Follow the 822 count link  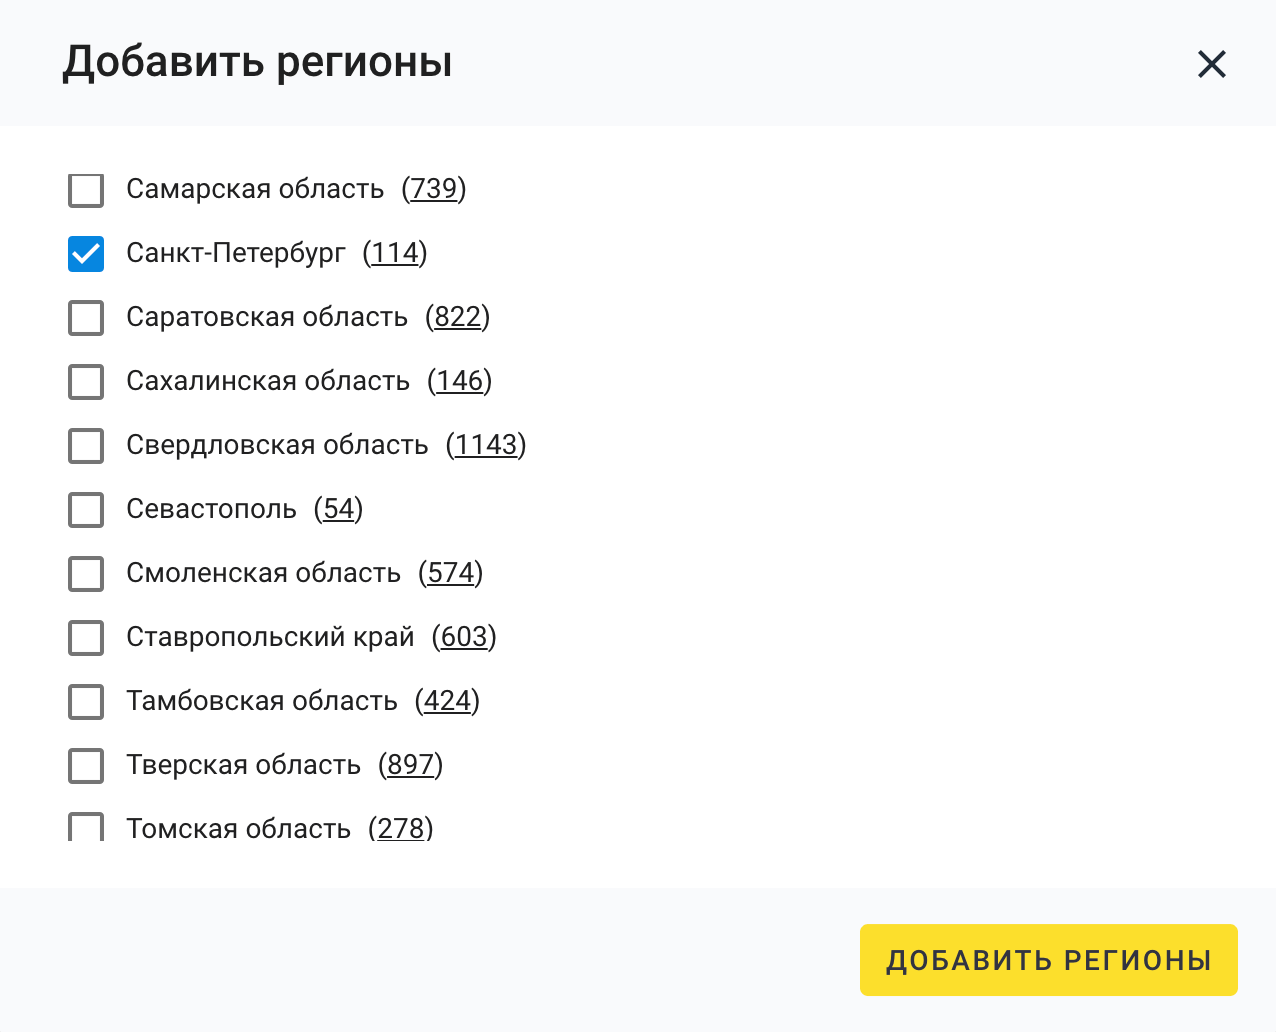pyautogui.click(x=457, y=317)
